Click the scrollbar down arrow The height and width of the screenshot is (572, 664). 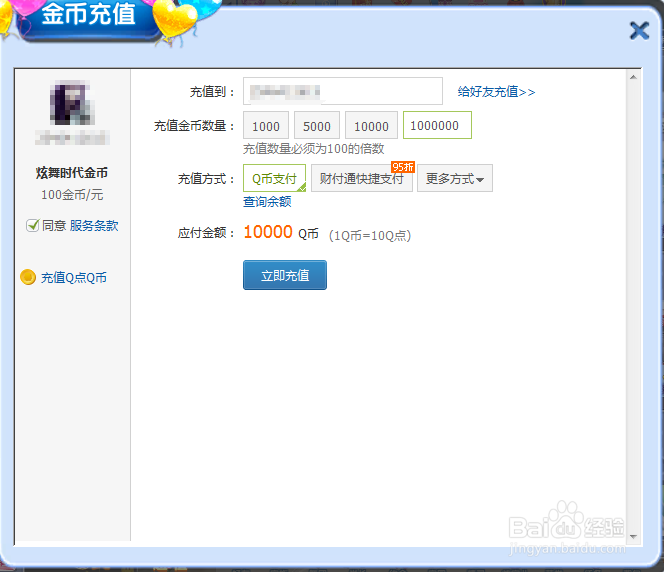pos(634,536)
